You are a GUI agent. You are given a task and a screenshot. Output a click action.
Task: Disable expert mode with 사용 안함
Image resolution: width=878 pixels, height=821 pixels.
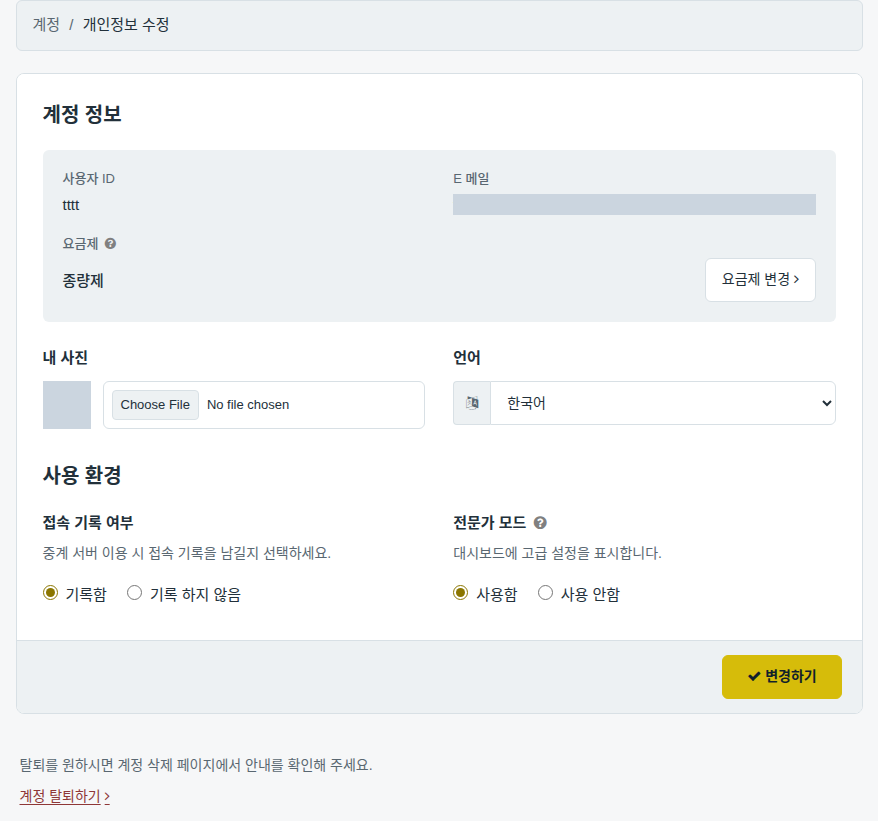coord(545,593)
